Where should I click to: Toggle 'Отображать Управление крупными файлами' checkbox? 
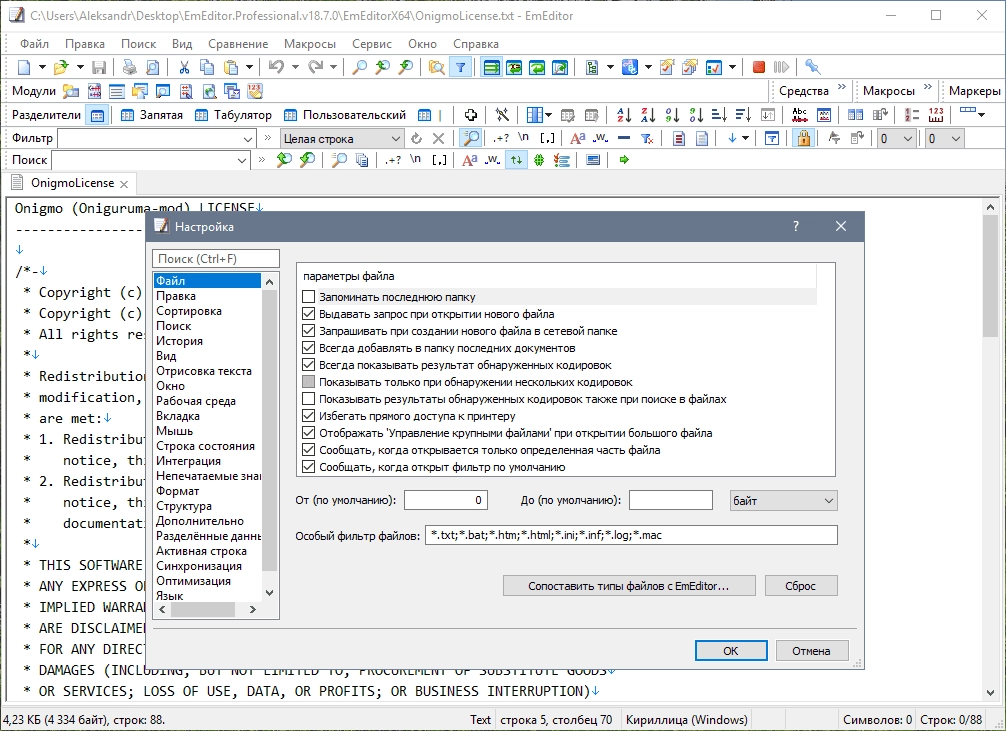coord(309,433)
